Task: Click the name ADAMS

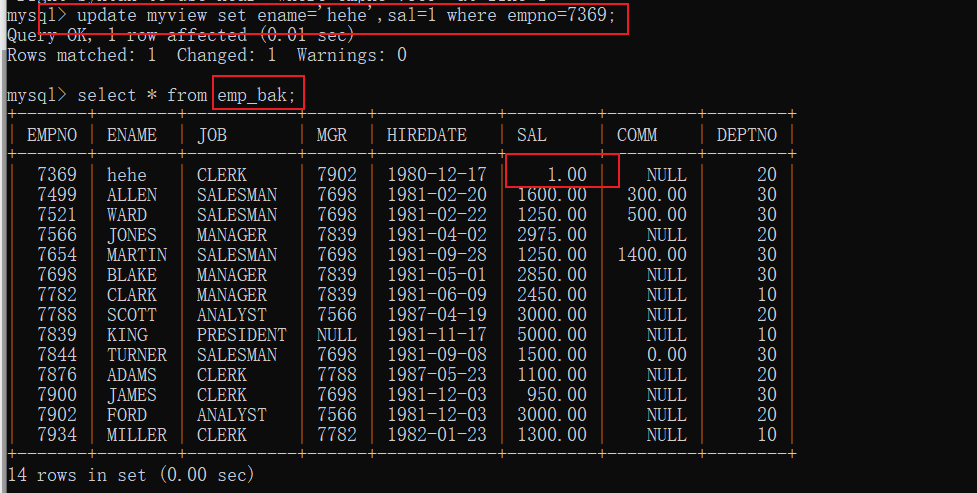Action: 131,374
